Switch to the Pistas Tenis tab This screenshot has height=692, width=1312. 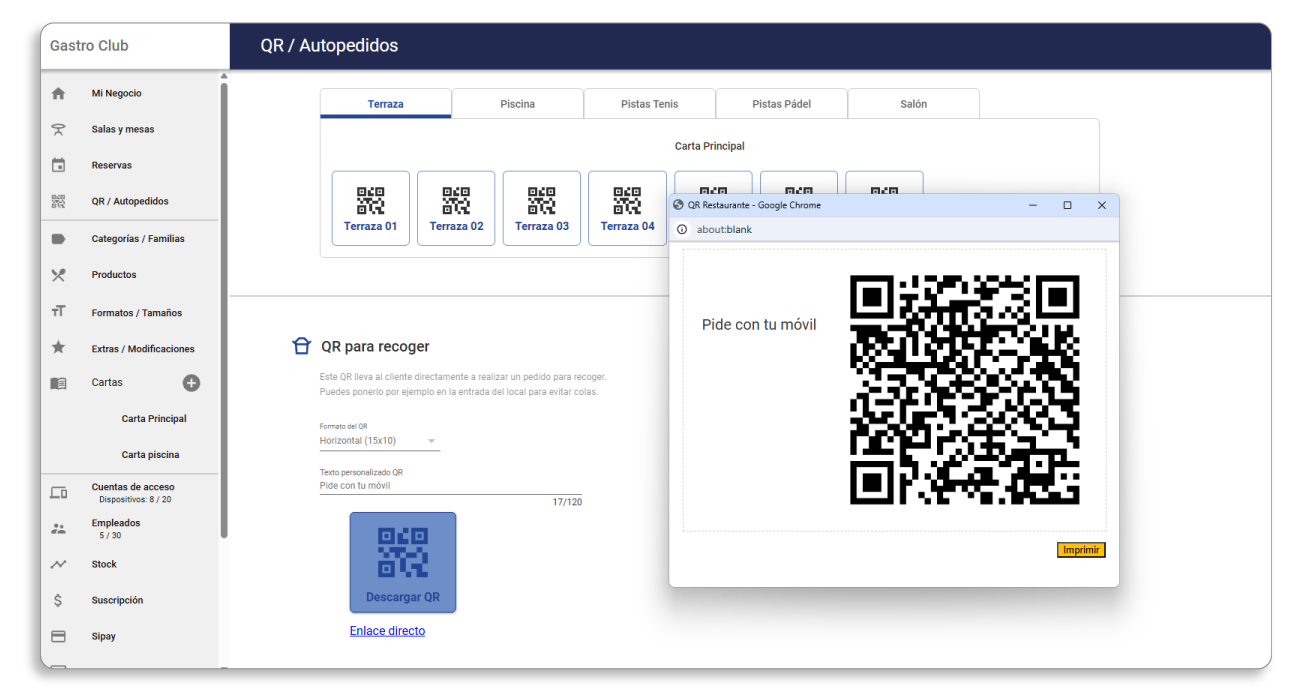click(650, 104)
